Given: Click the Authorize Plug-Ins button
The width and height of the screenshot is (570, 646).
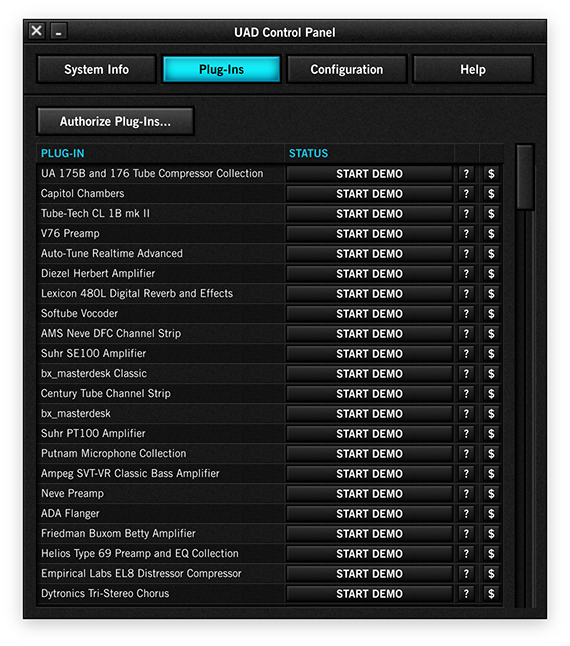Looking at the screenshot, I should [115, 121].
